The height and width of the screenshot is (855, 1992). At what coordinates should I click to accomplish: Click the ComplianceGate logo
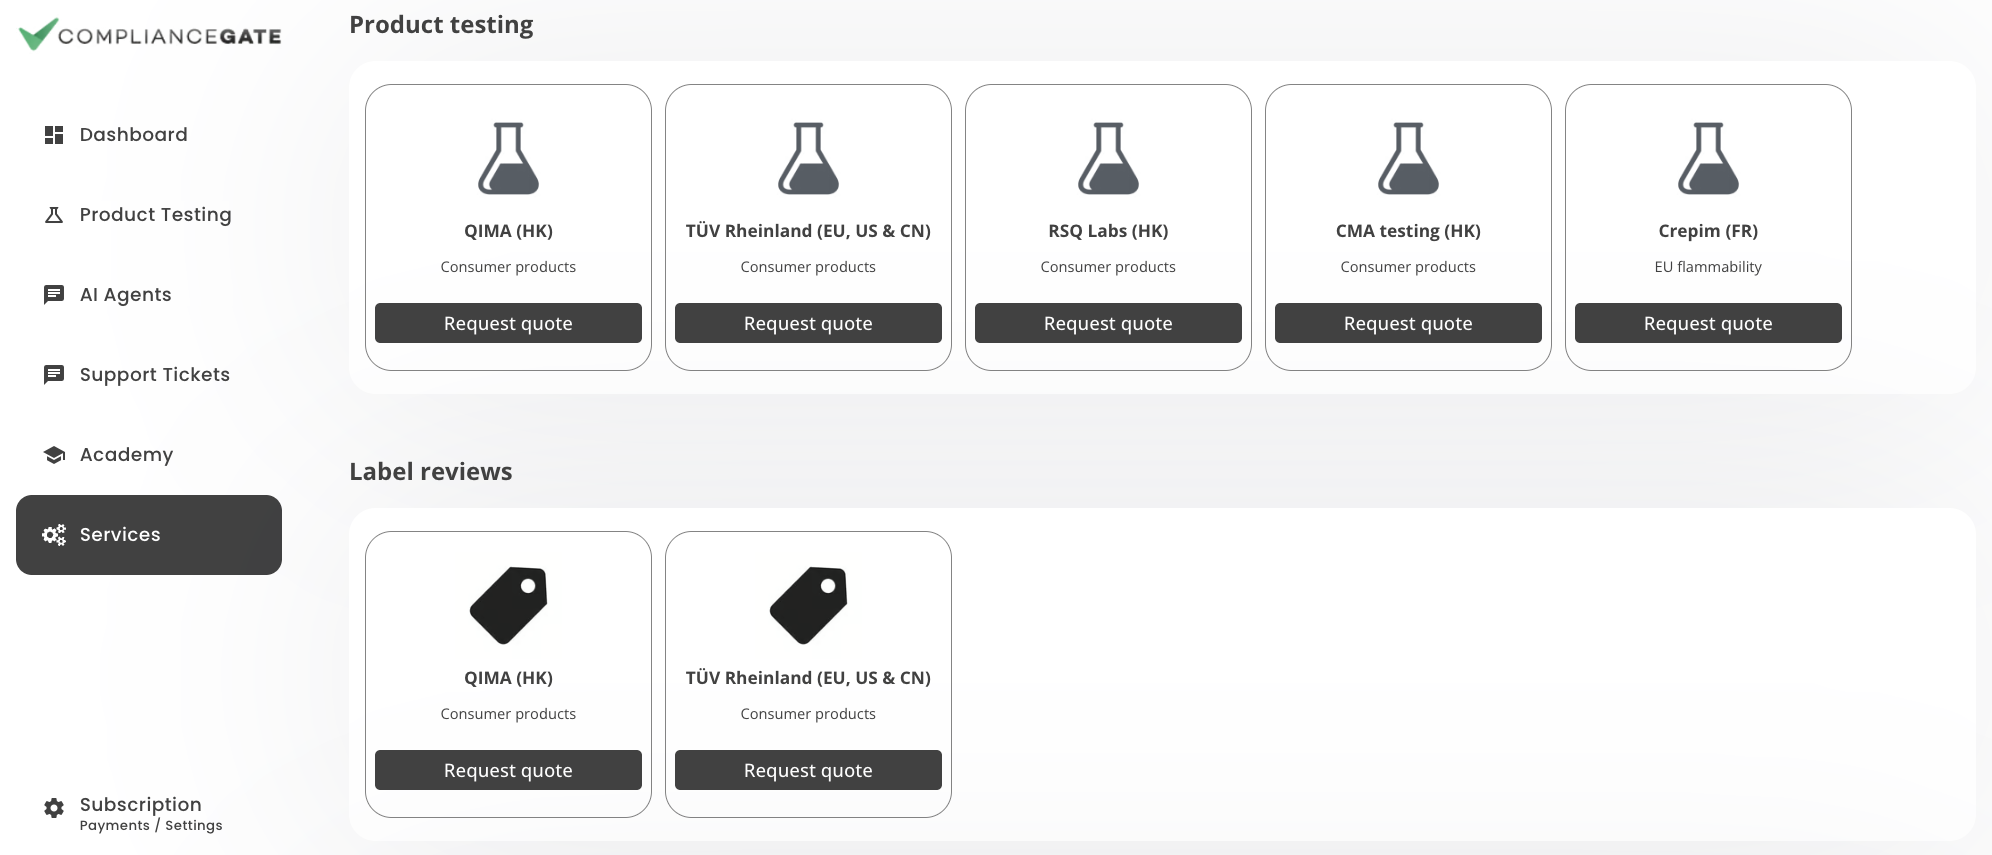click(150, 35)
